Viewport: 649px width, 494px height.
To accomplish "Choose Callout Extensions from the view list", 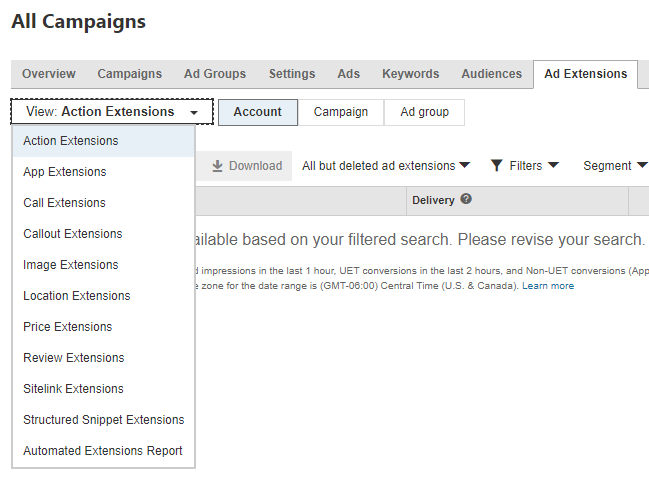I will tap(103, 234).
